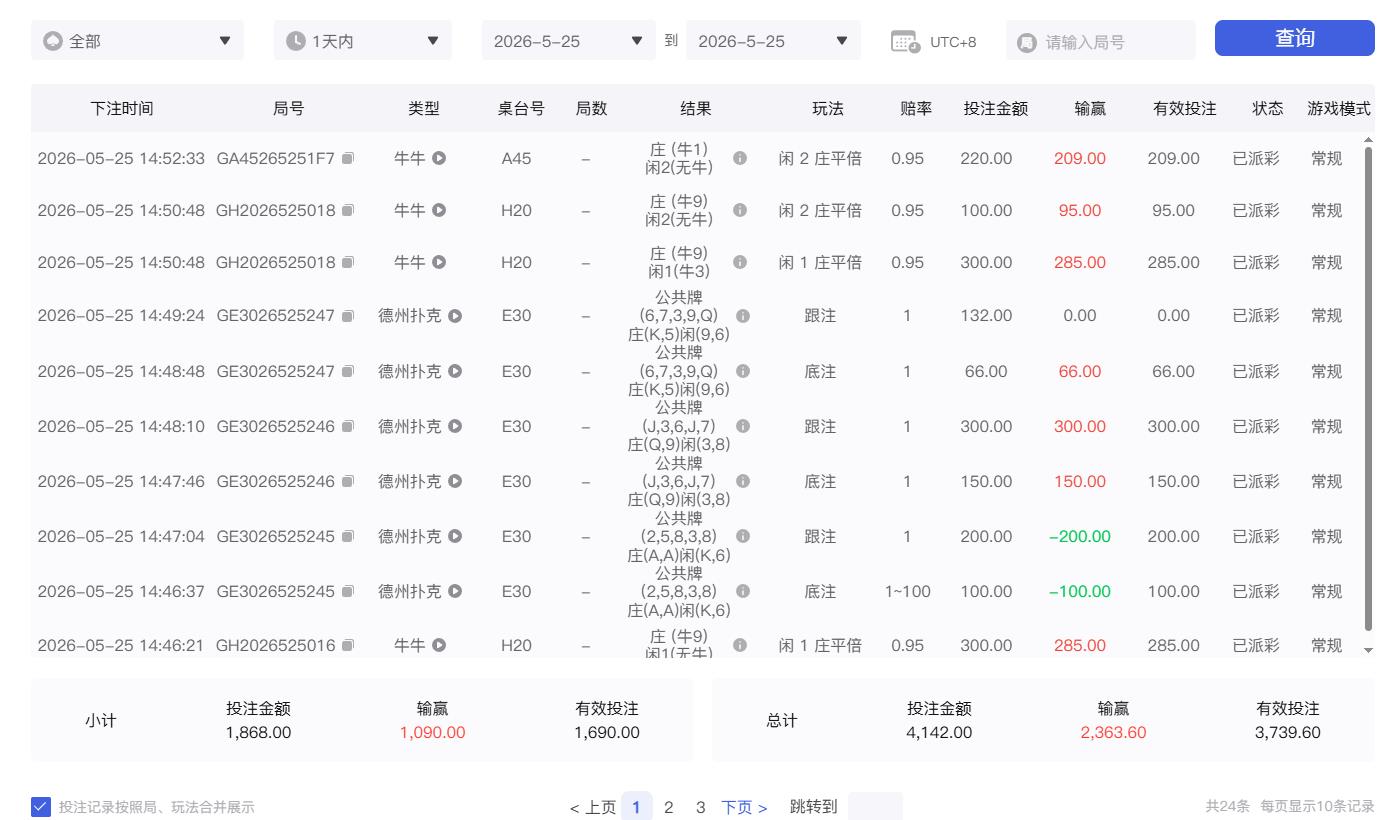Click the 局号 column header
Screen dimensions: 1380x820
[289, 109]
